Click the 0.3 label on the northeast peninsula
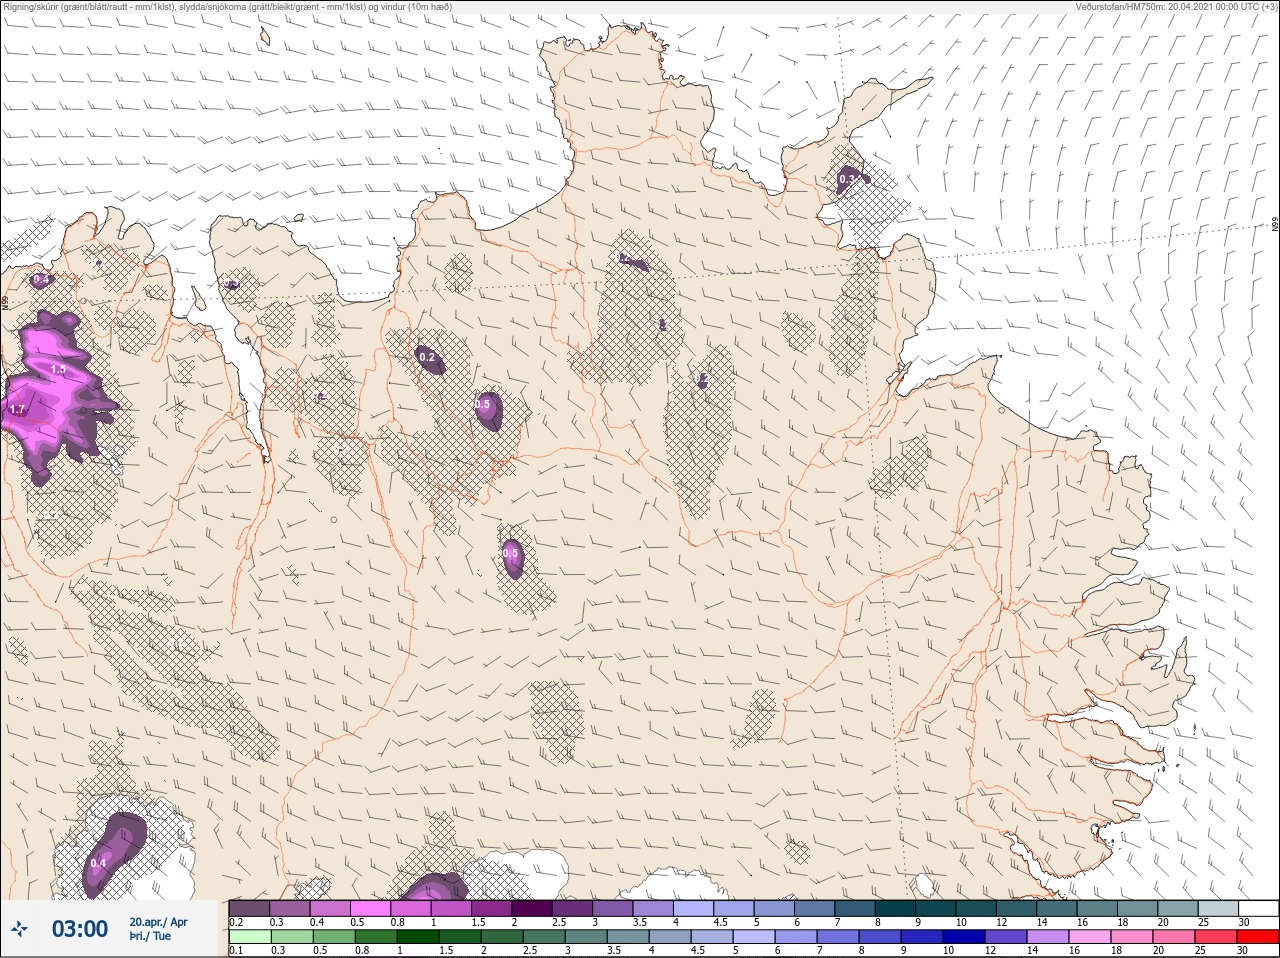 [x=847, y=179]
